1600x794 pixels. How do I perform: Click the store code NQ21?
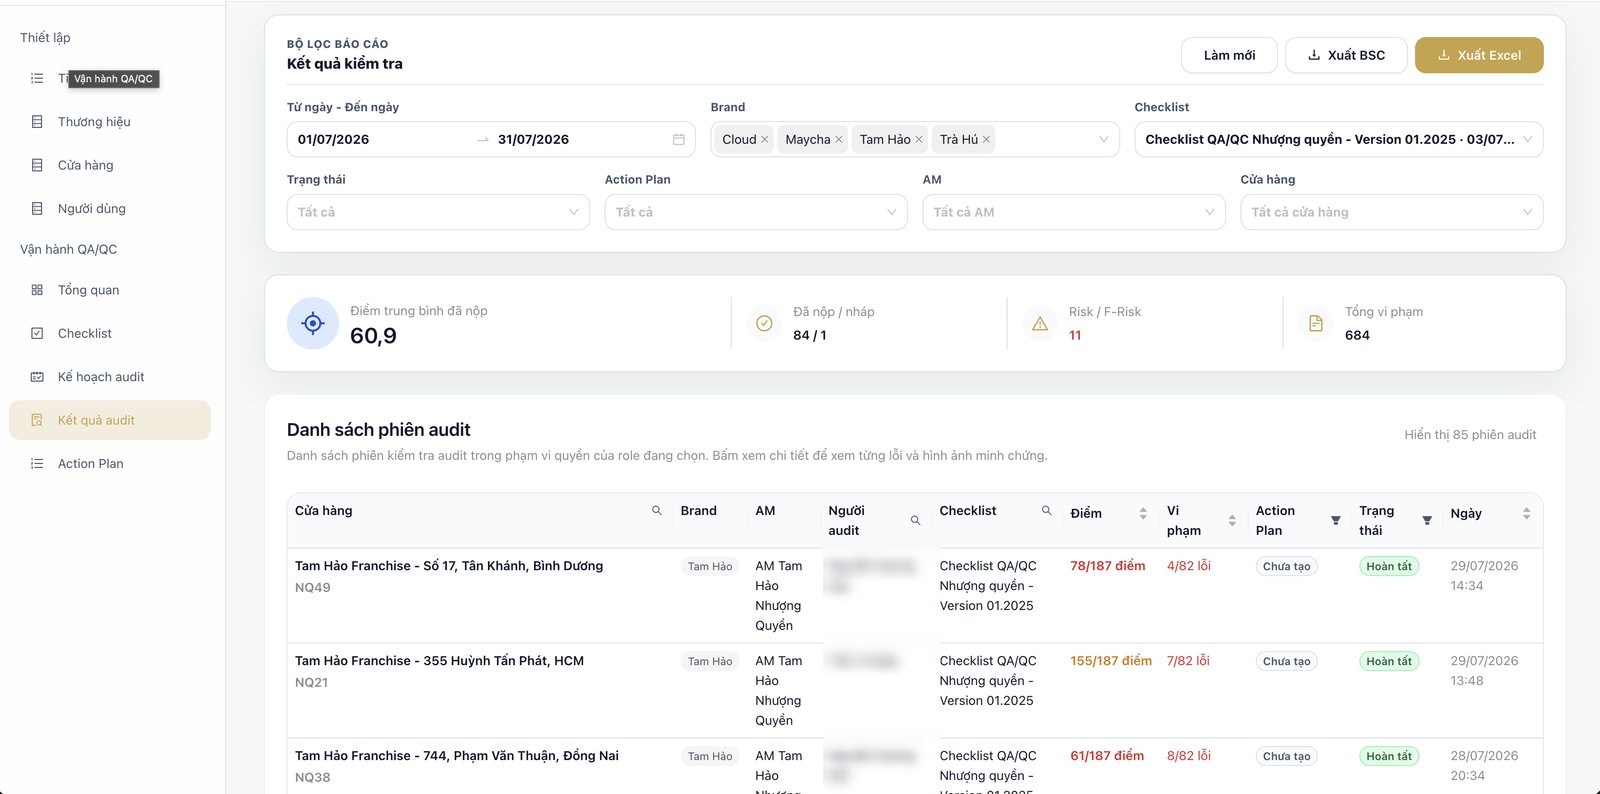[x=311, y=683]
